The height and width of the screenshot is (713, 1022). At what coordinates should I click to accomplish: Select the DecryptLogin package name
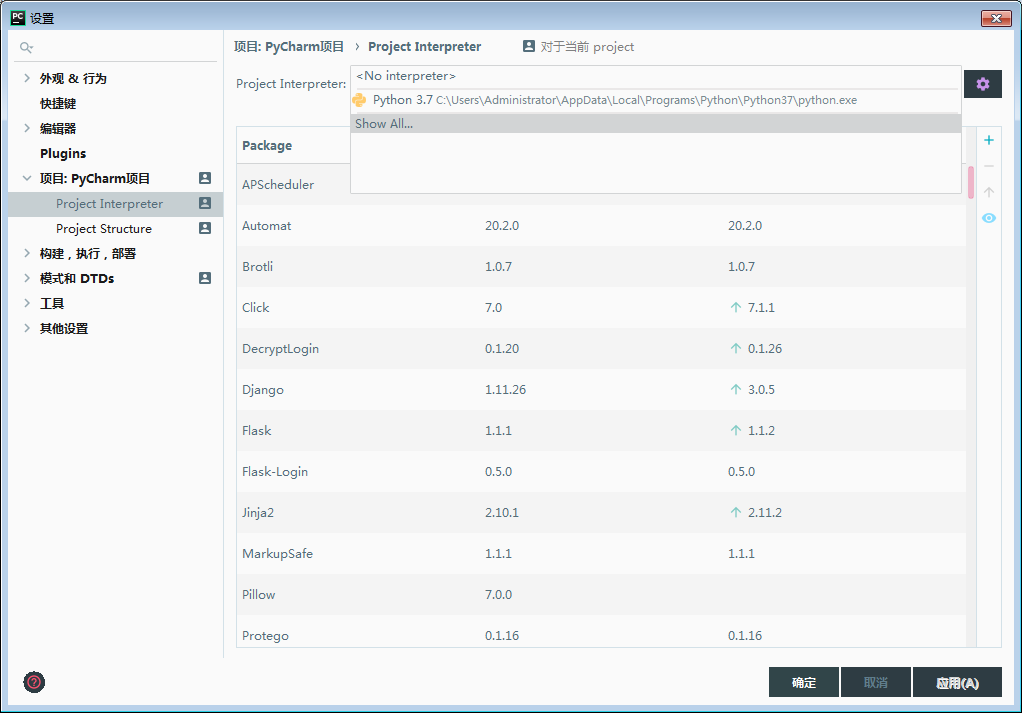[x=280, y=349]
